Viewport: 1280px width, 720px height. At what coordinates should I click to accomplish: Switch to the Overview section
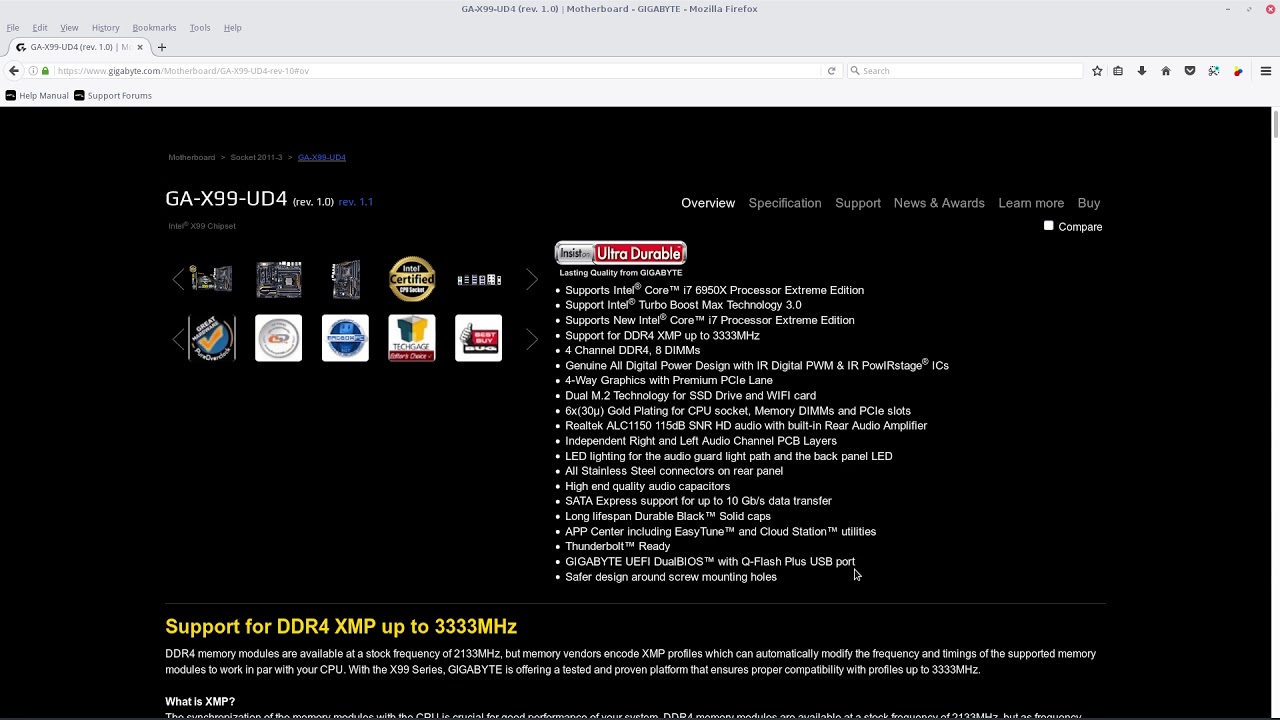(708, 203)
